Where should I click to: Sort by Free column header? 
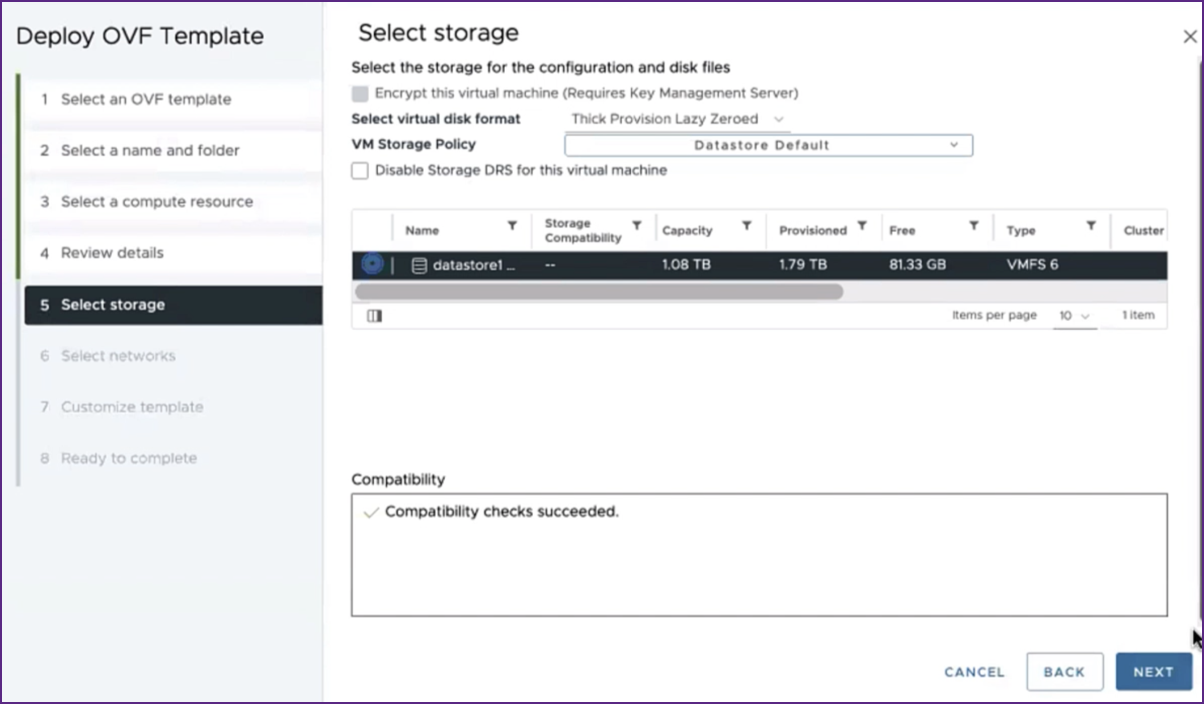[902, 230]
